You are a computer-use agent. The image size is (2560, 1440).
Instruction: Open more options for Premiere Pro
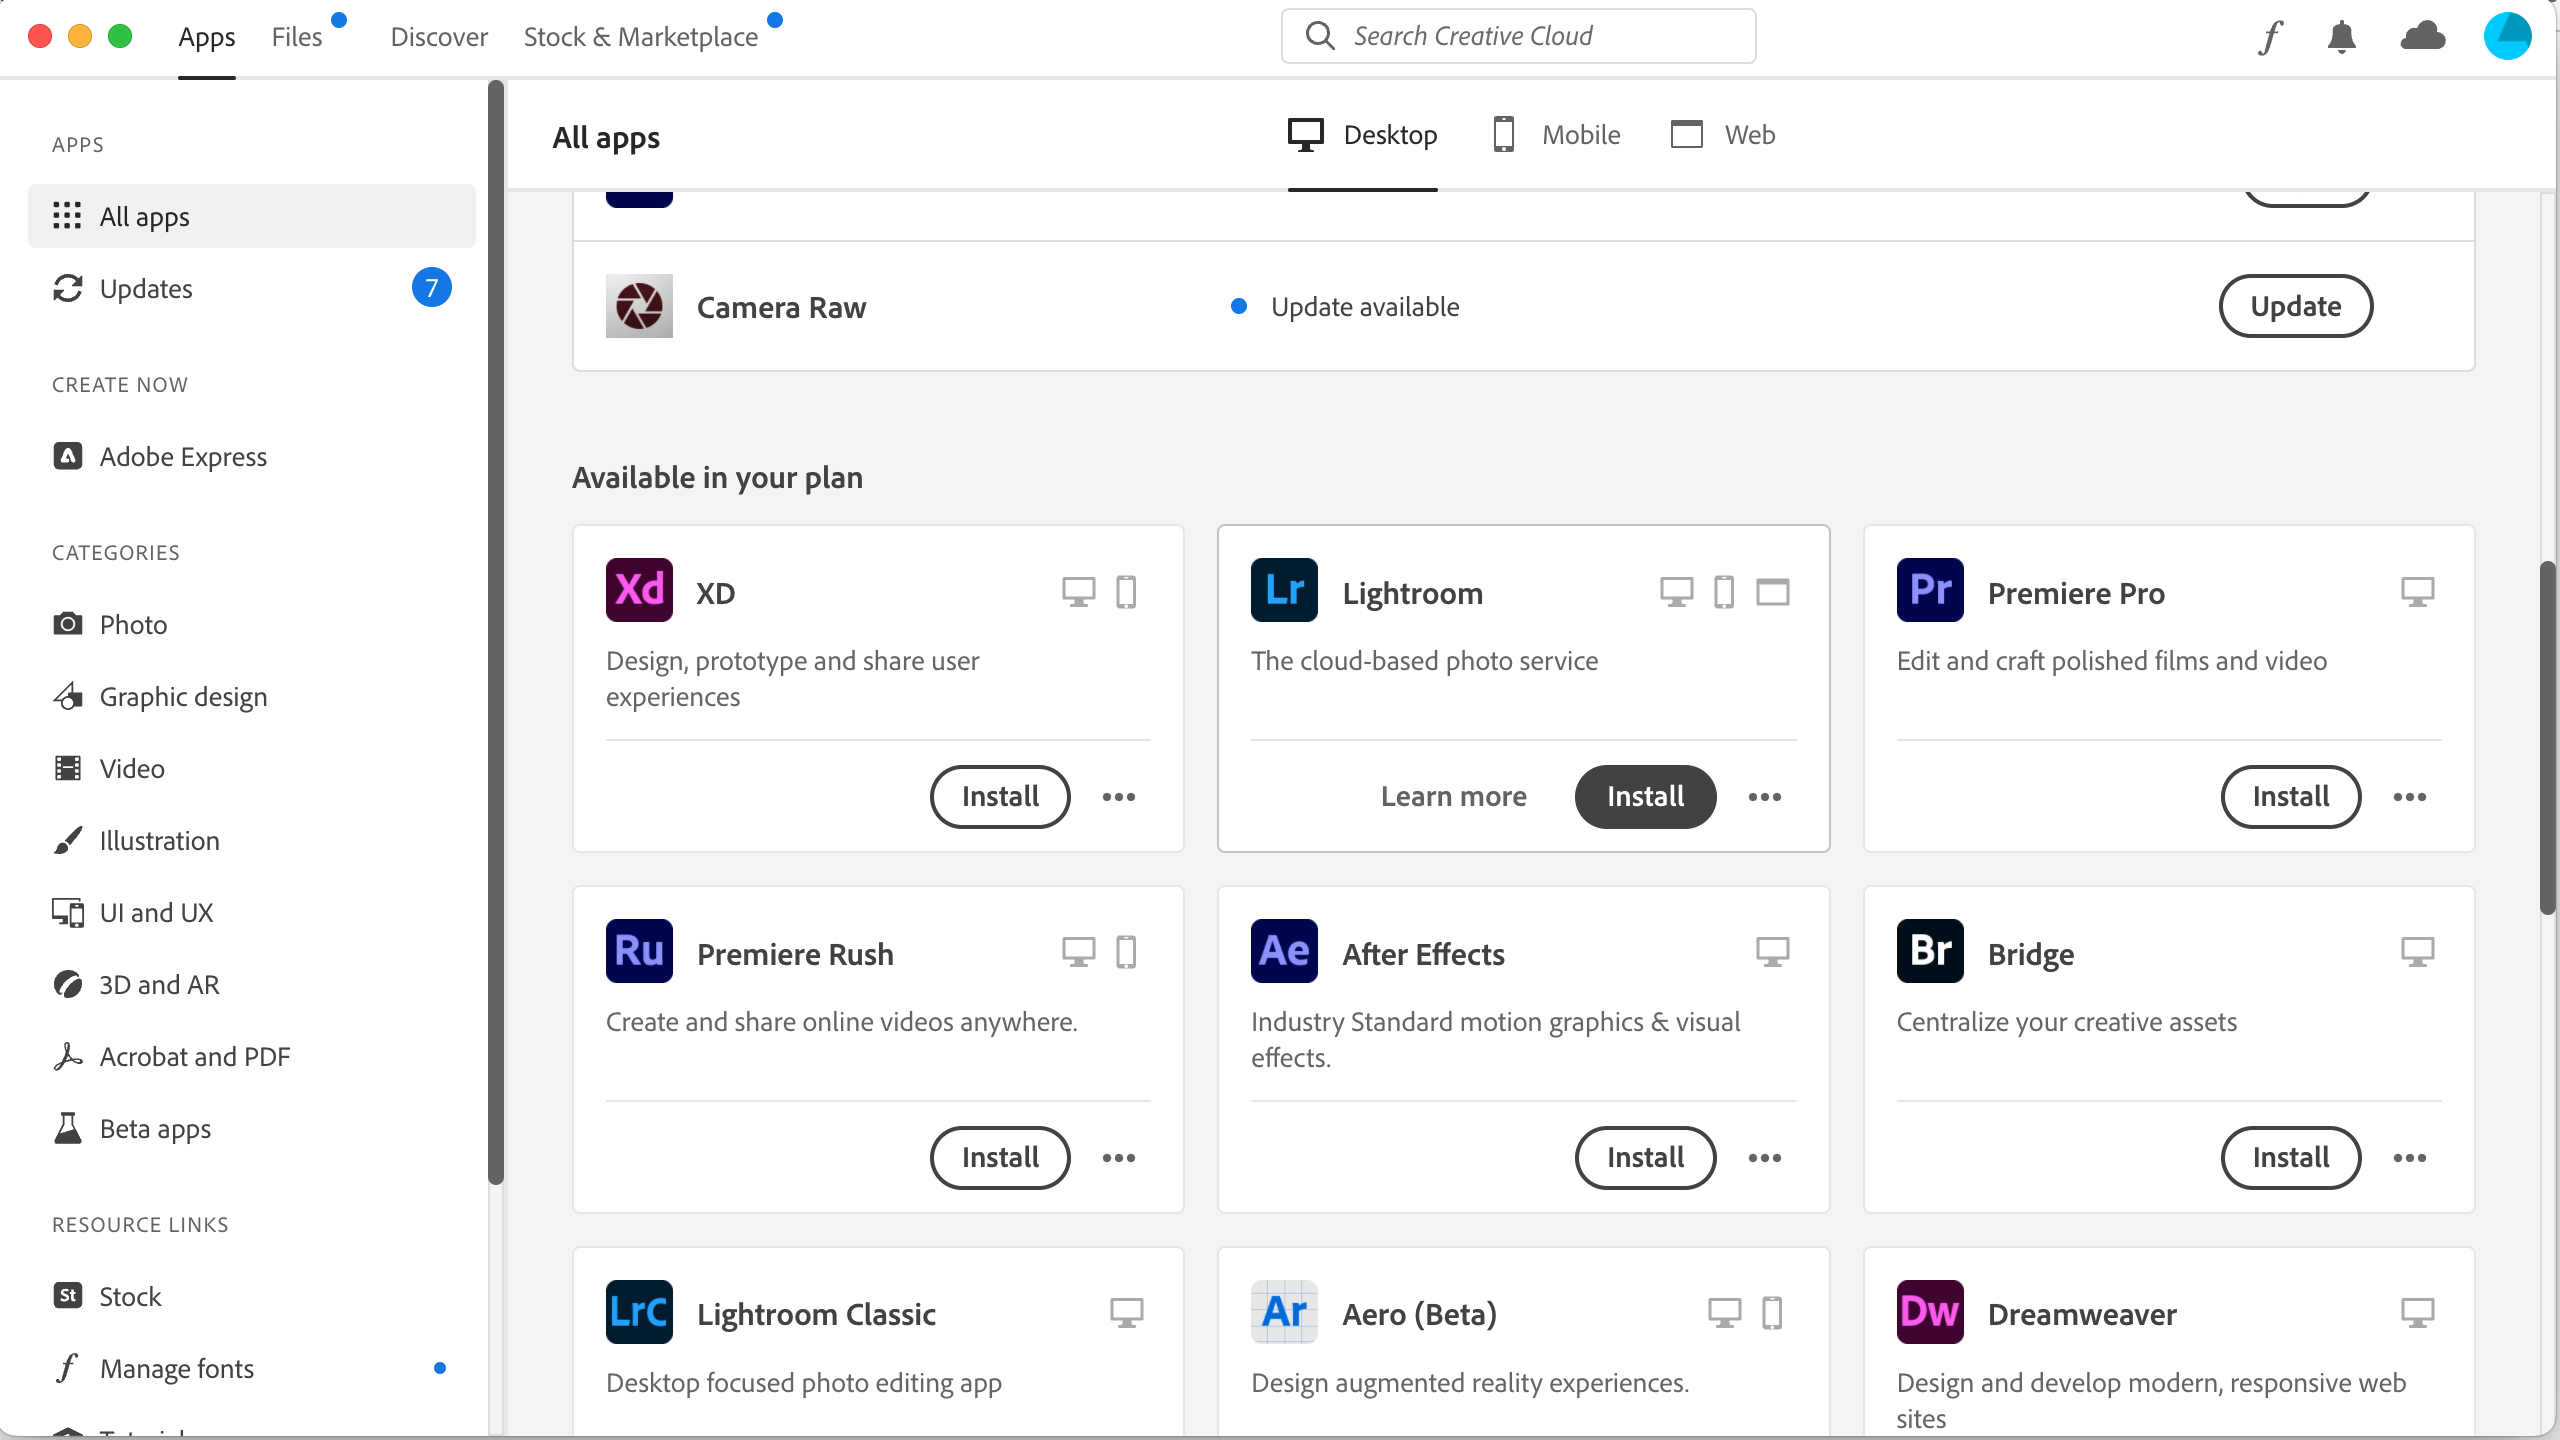click(x=2410, y=797)
